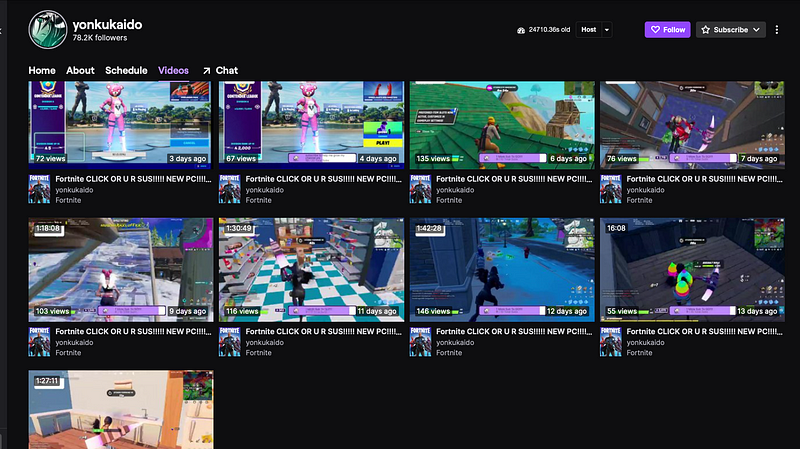Open video title under the 55 views thumbnail

pos(705,332)
